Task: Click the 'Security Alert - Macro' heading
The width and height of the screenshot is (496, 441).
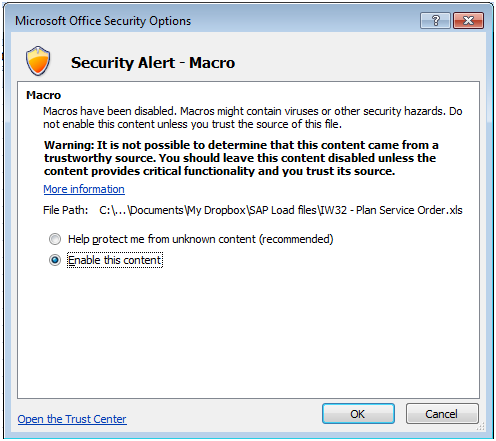Action: 153,63
